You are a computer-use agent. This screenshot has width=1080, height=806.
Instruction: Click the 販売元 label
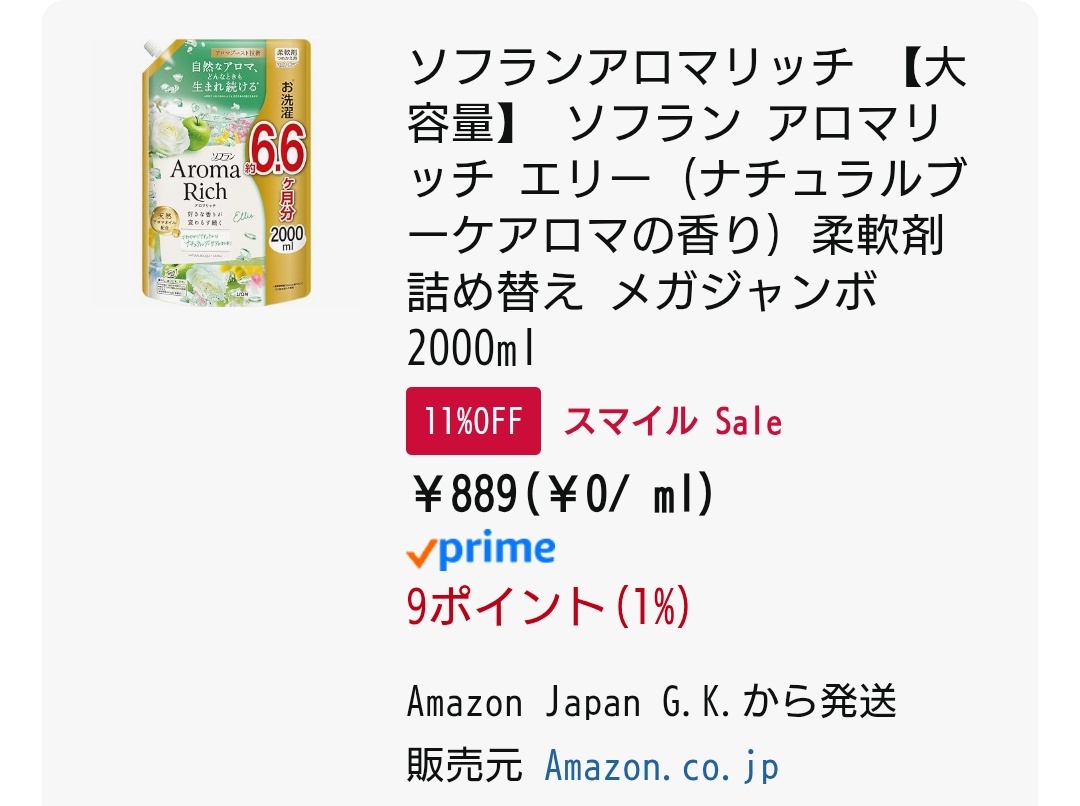click(x=465, y=767)
